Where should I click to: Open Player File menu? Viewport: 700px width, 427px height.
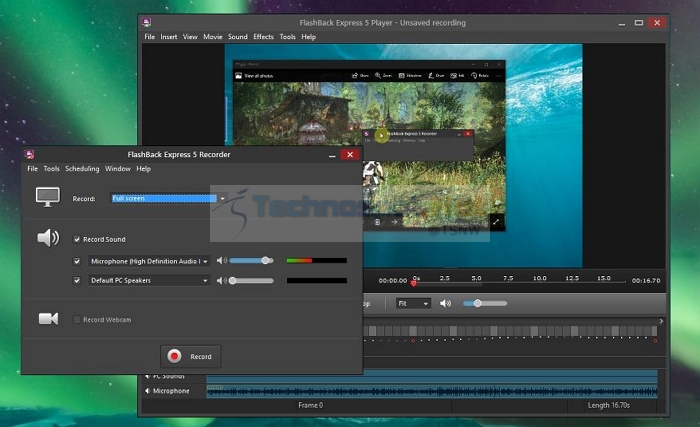point(150,37)
